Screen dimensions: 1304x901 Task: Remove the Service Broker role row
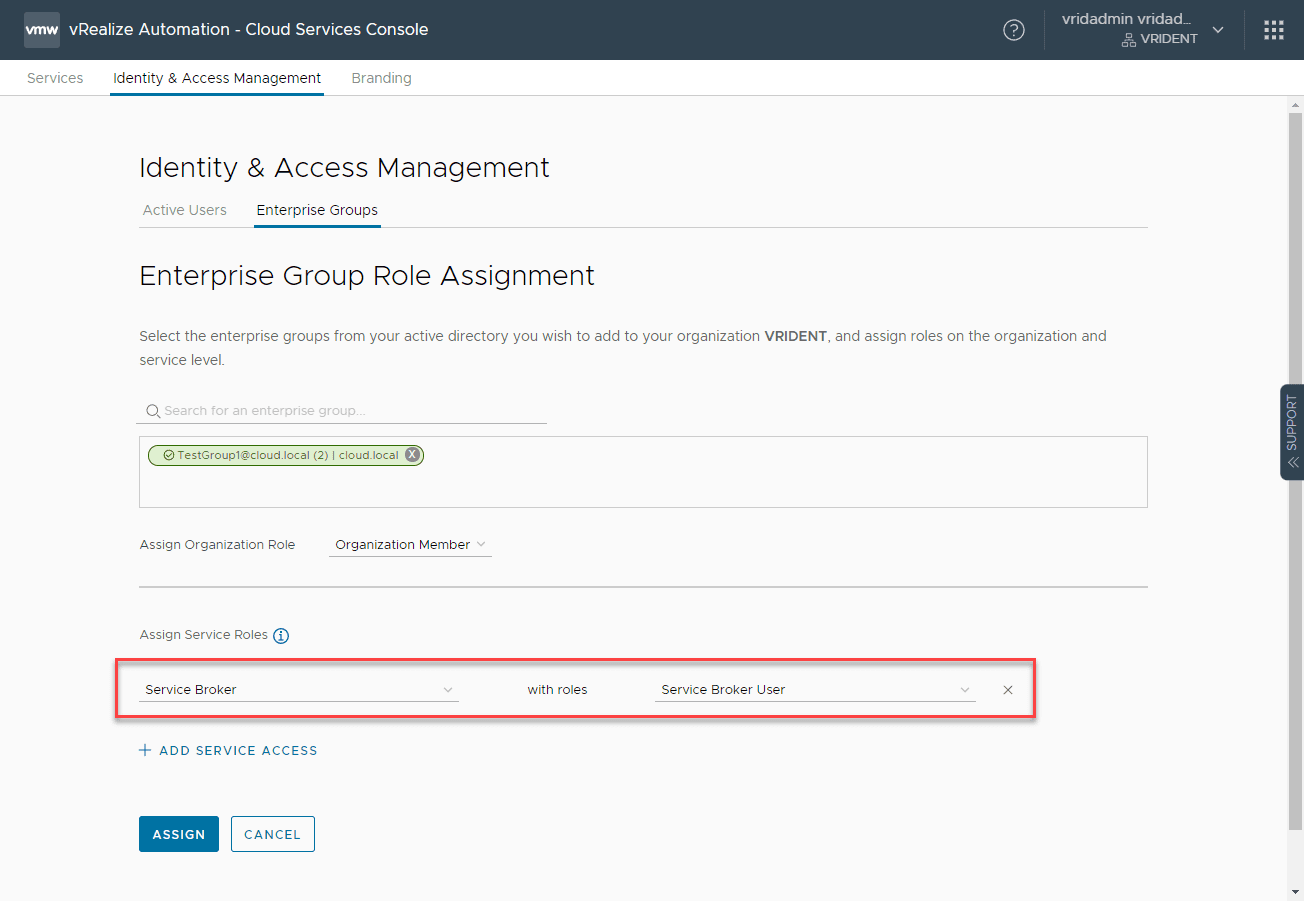[x=1007, y=690]
